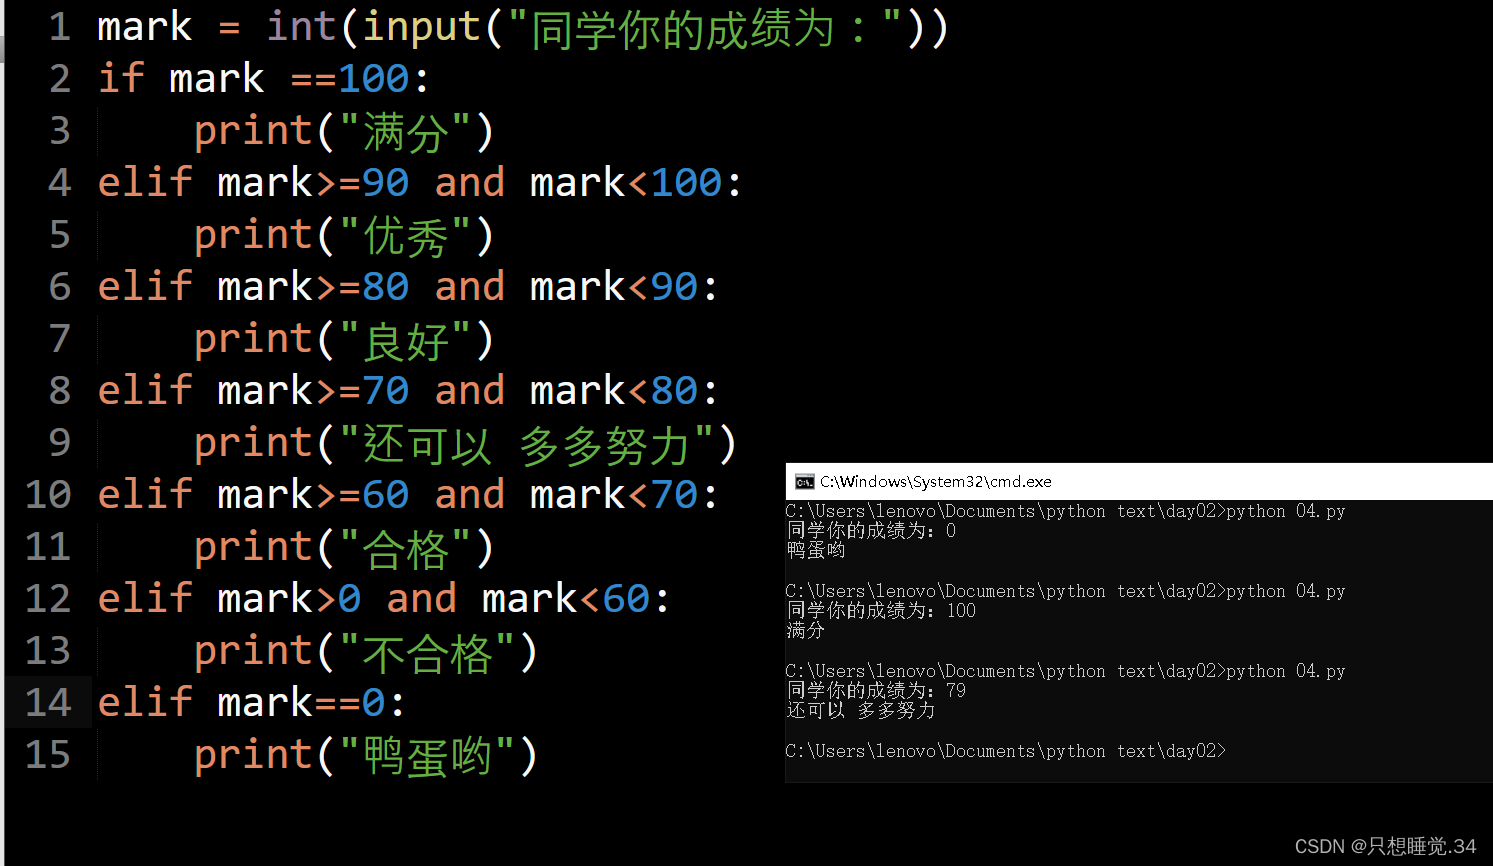Select line number 15 in the gutter
The height and width of the screenshot is (866, 1493).
tap(48, 755)
